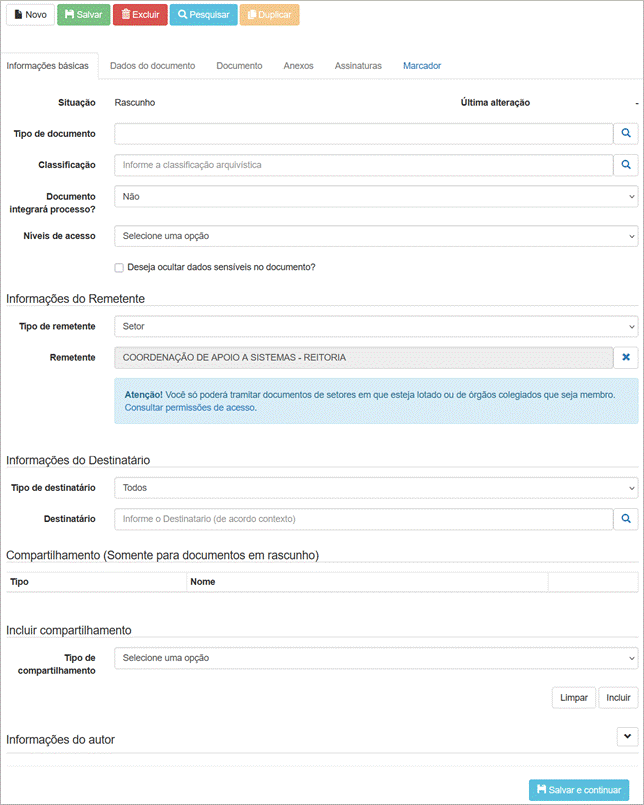Click the green Salvar button

coord(83,15)
